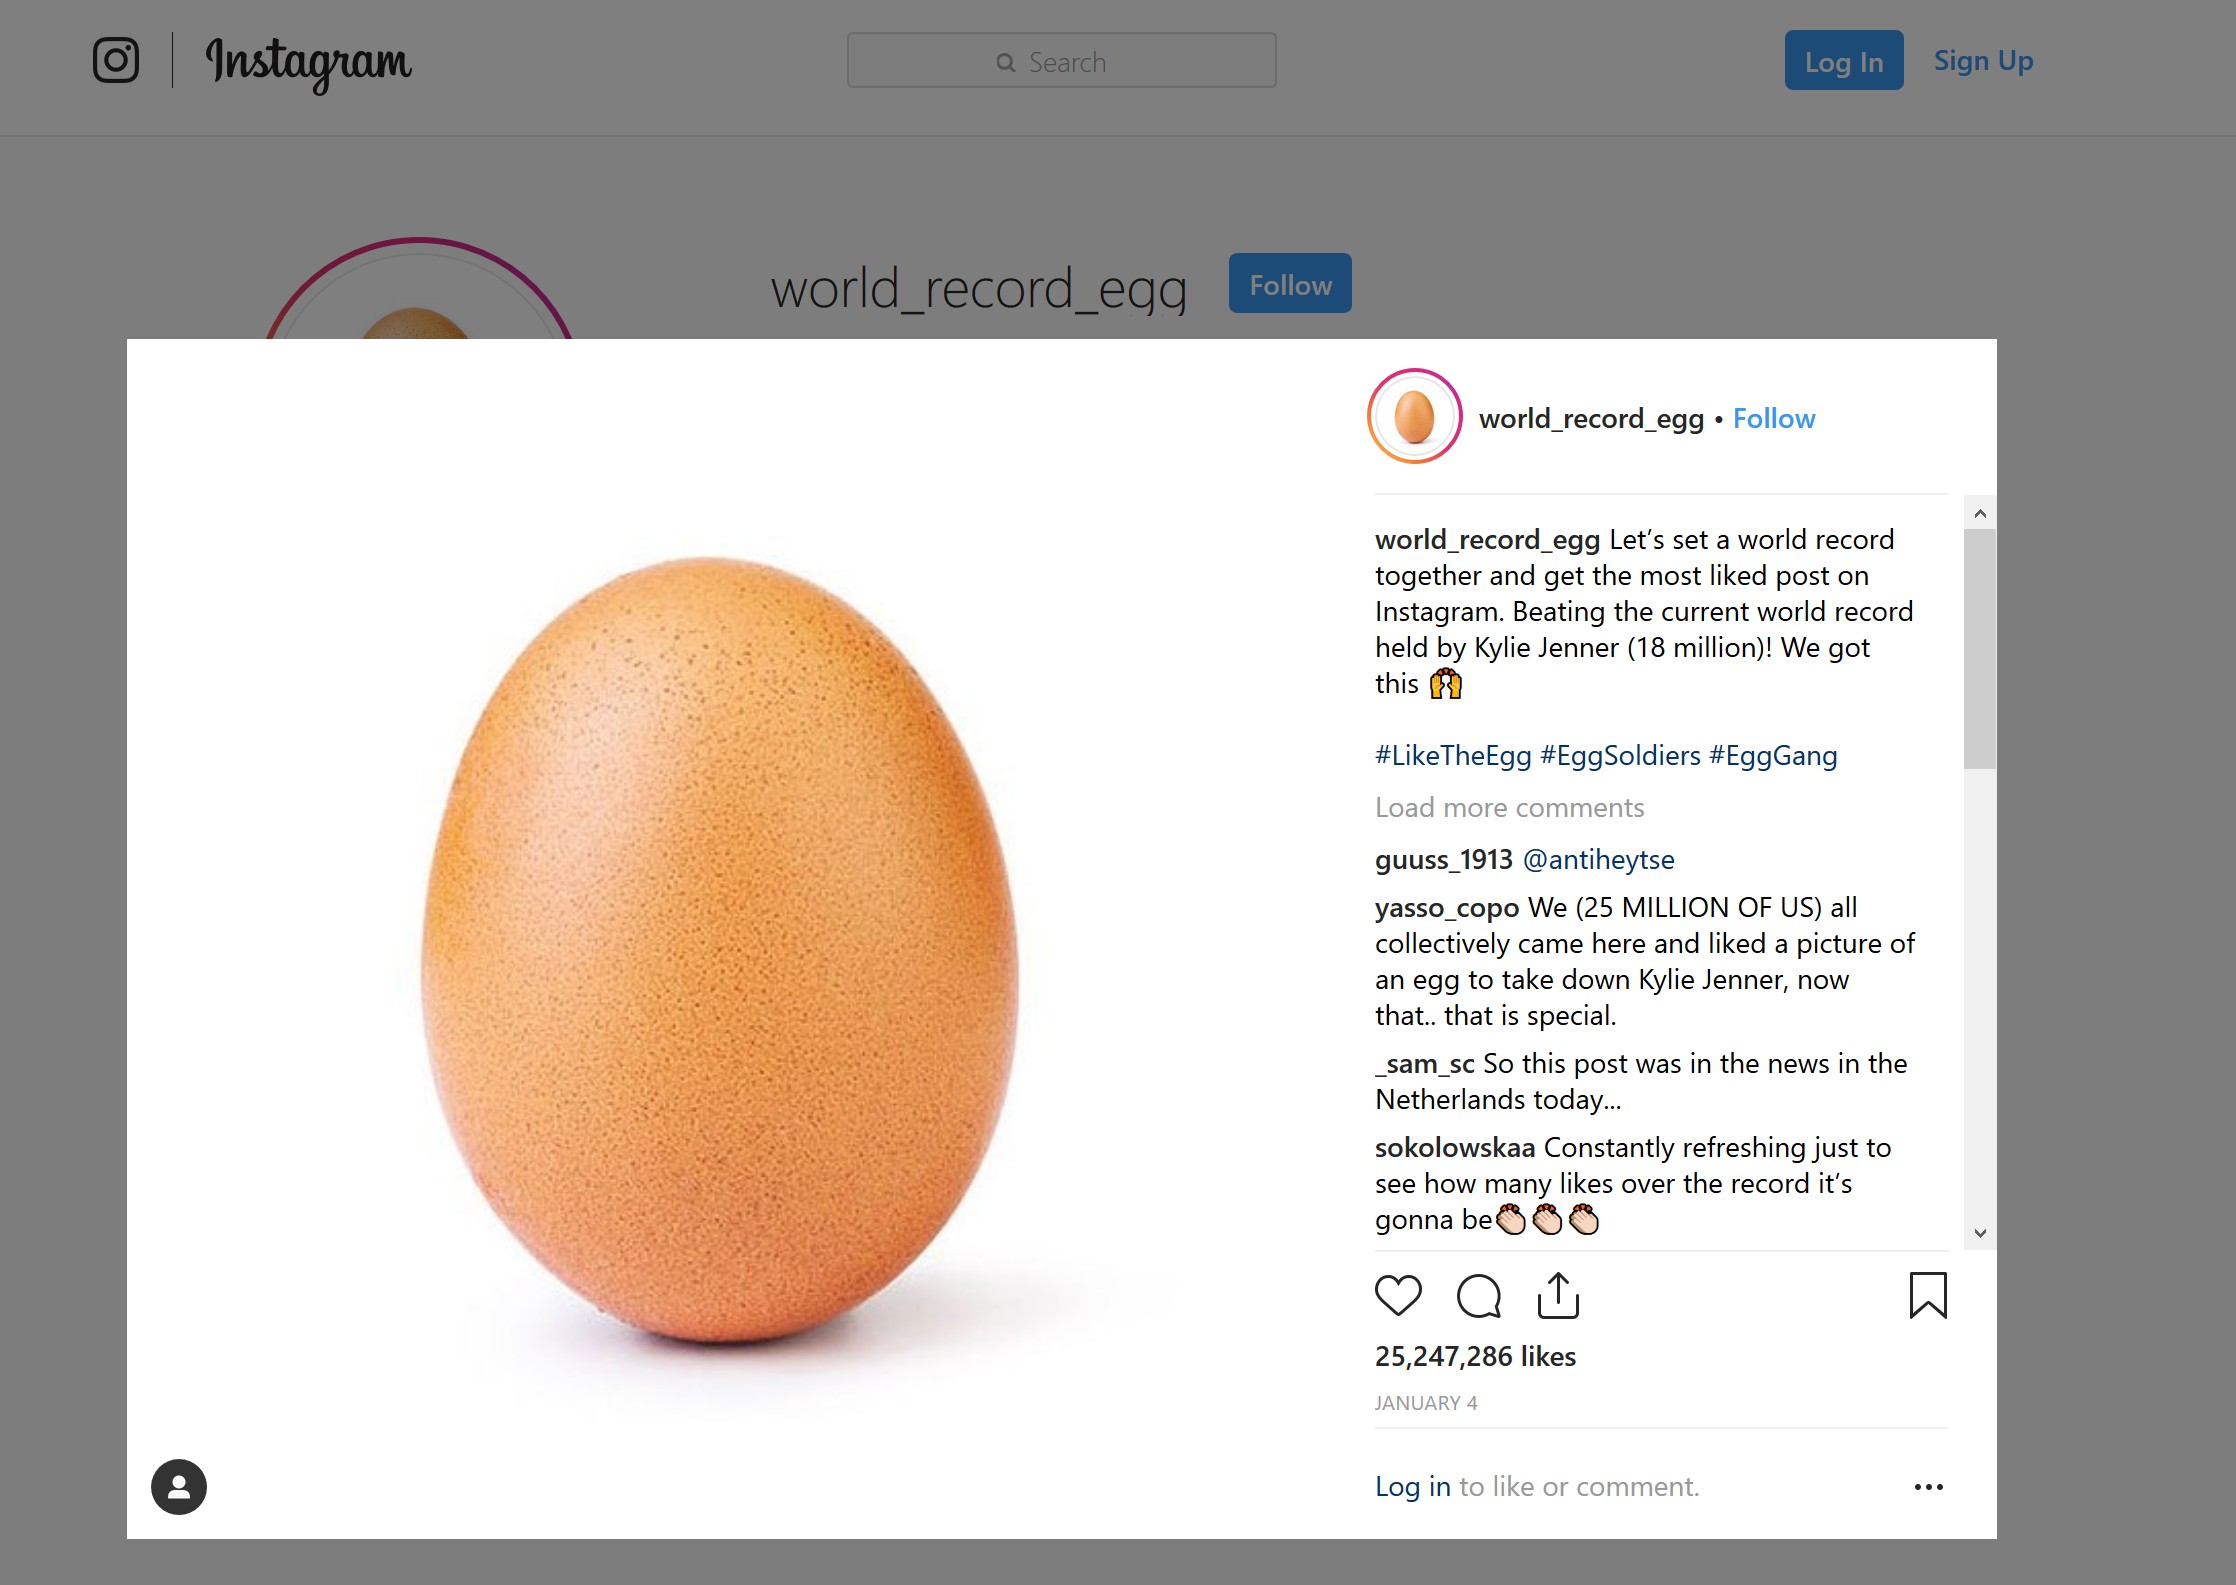Click Follow link beside post username
The image size is (2236, 1585).
pyautogui.click(x=1773, y=419)
